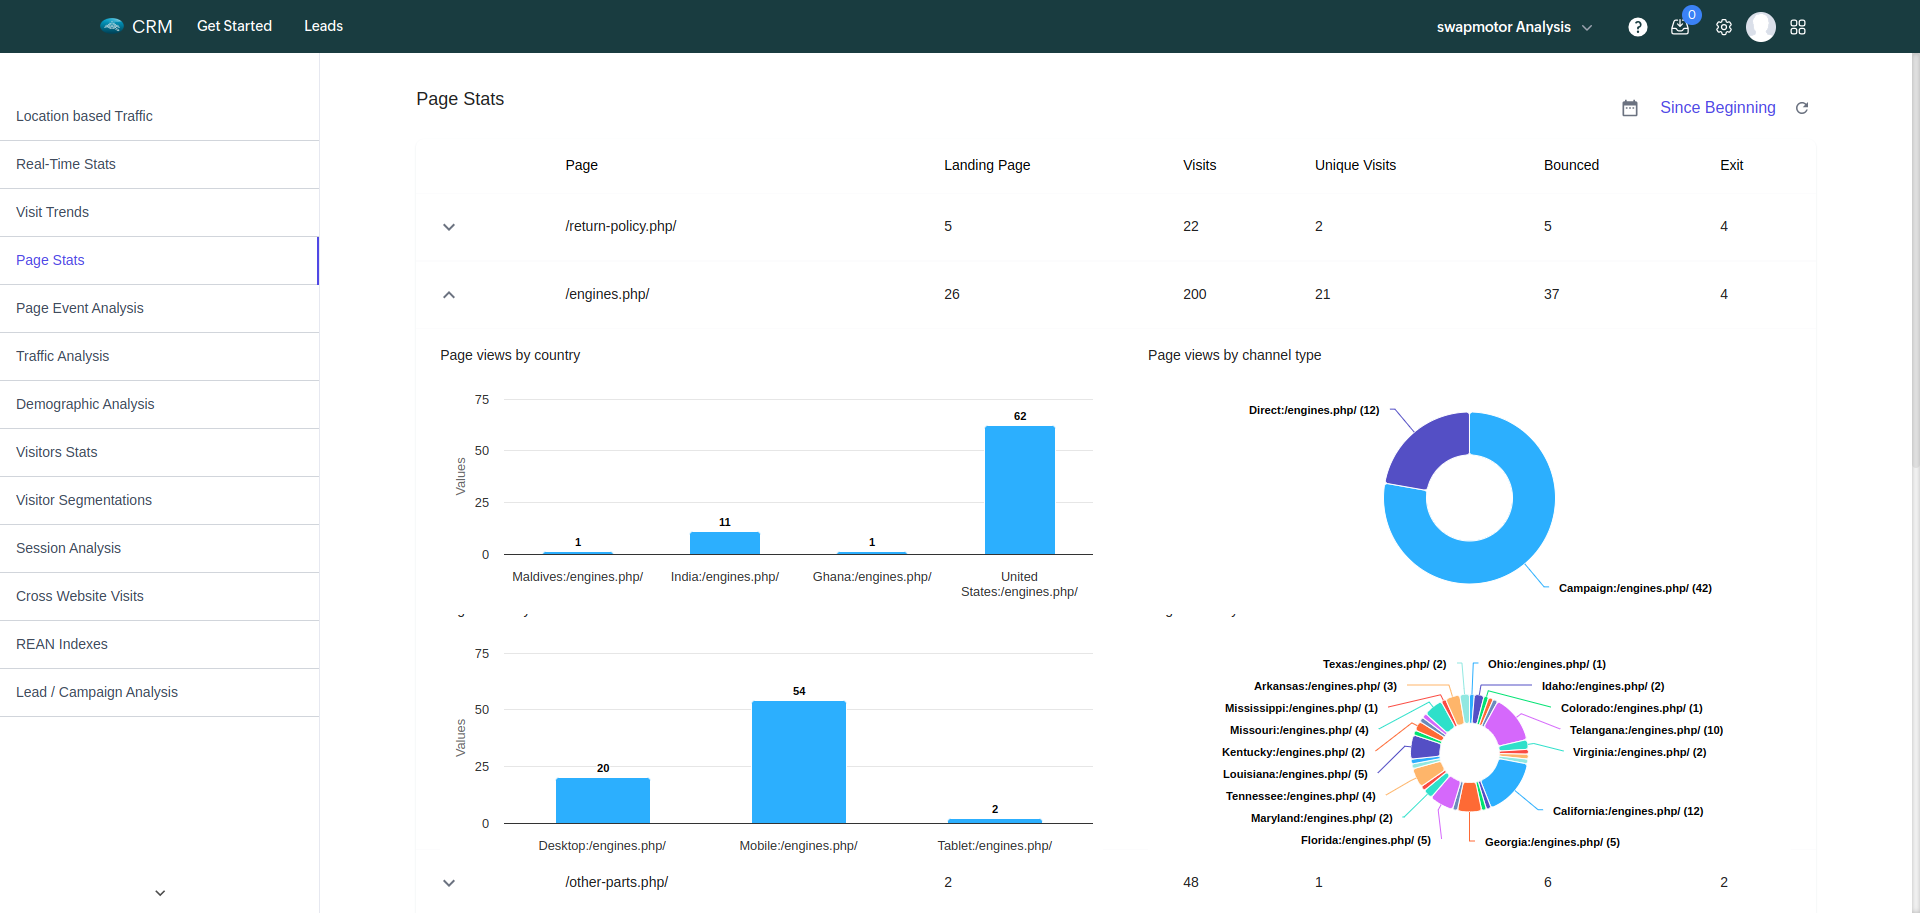
Task: Click /return-policy.php/ page name
Action: coord(620,226)
